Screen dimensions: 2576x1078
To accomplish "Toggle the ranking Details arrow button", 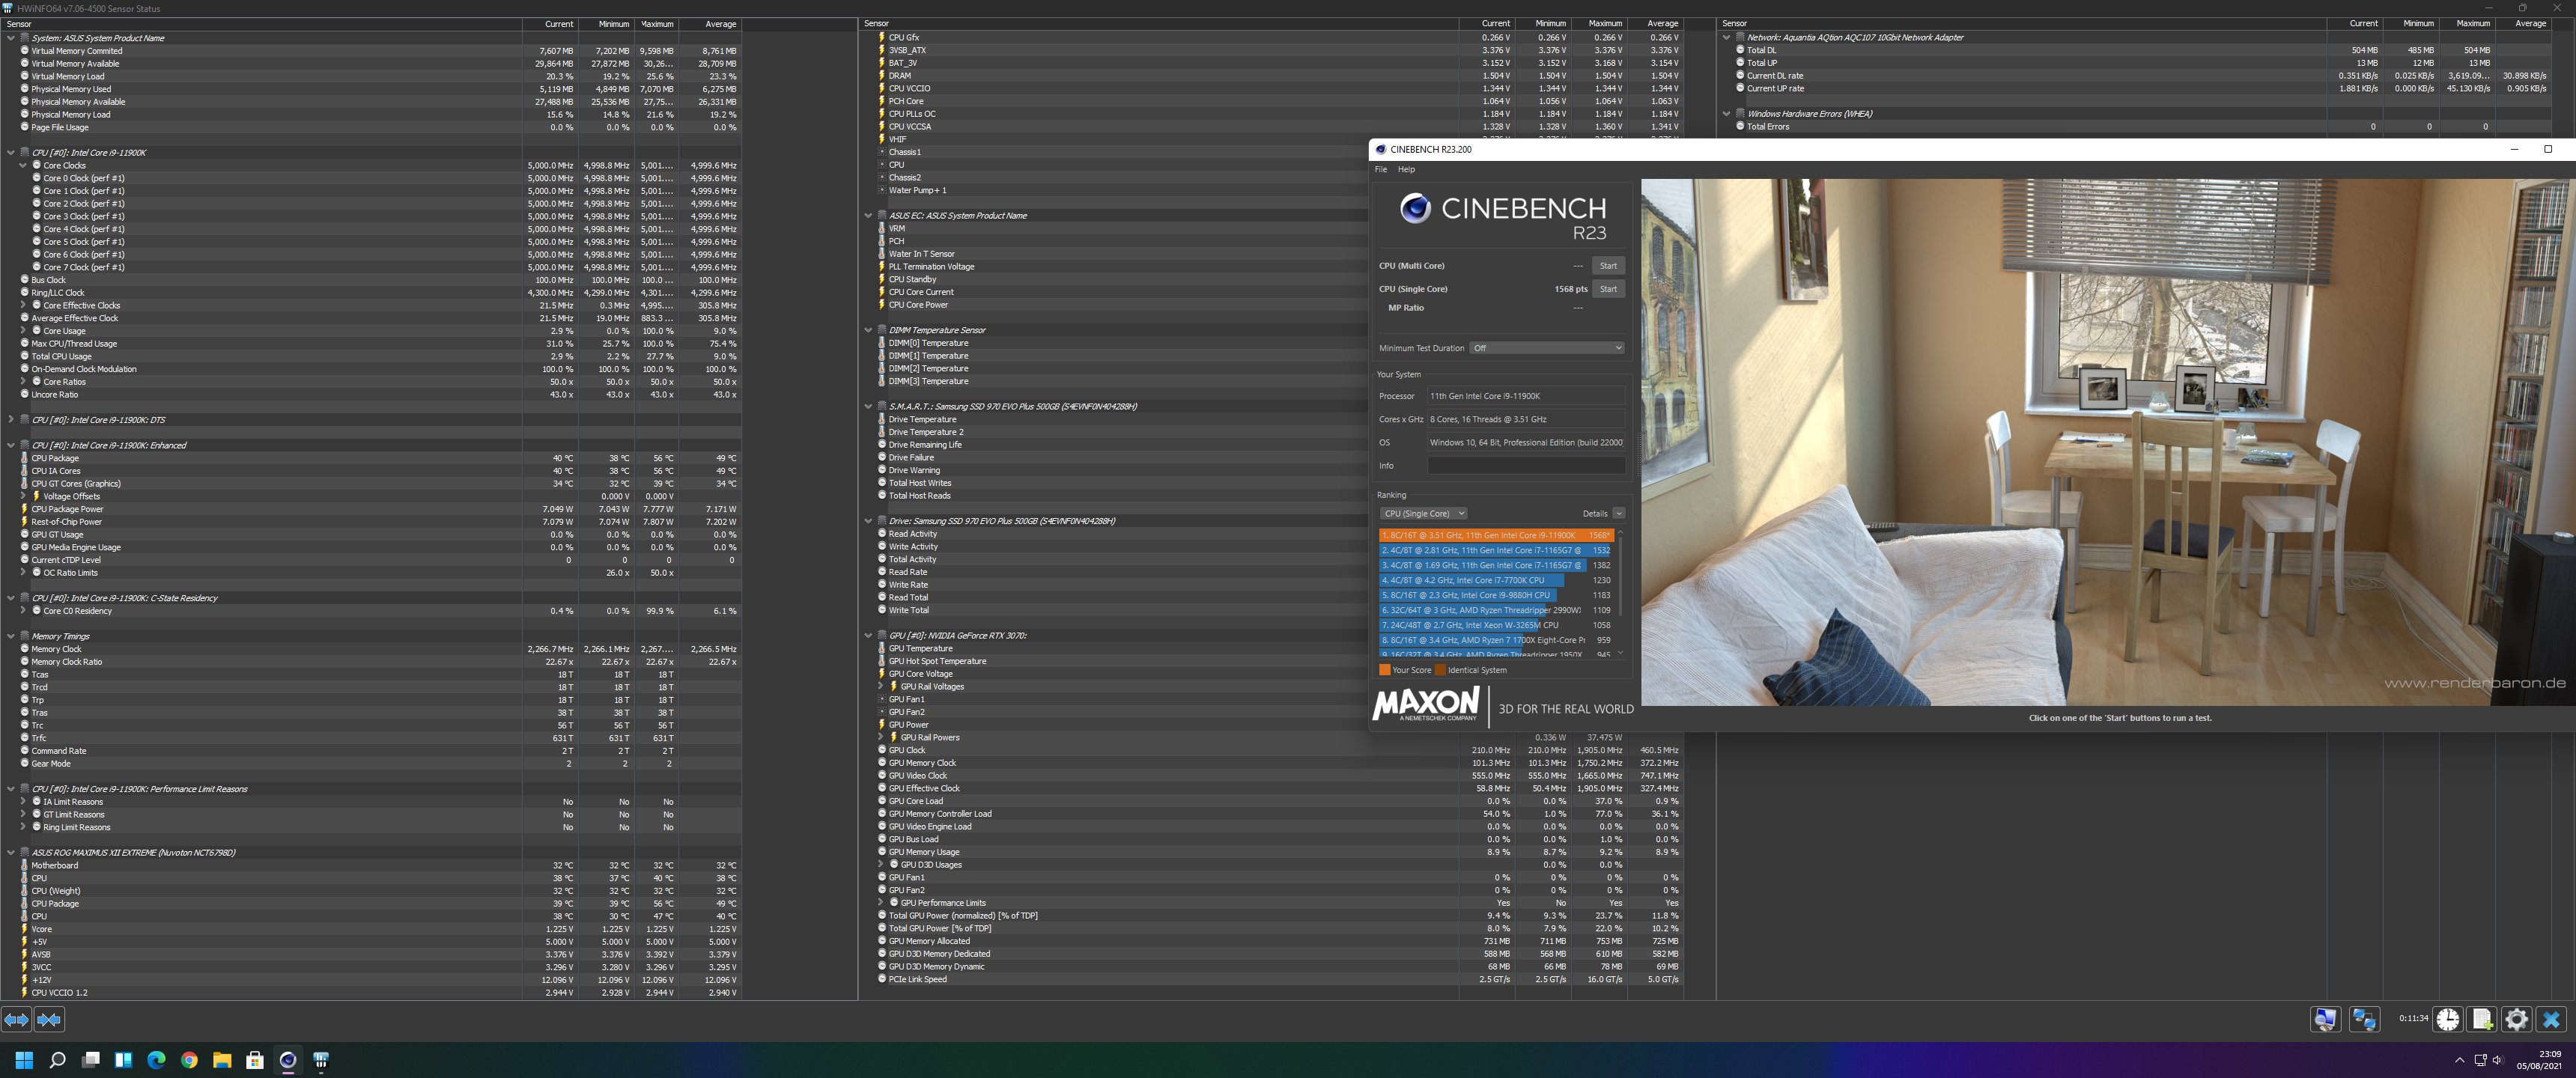I will tap(1618, 514).
